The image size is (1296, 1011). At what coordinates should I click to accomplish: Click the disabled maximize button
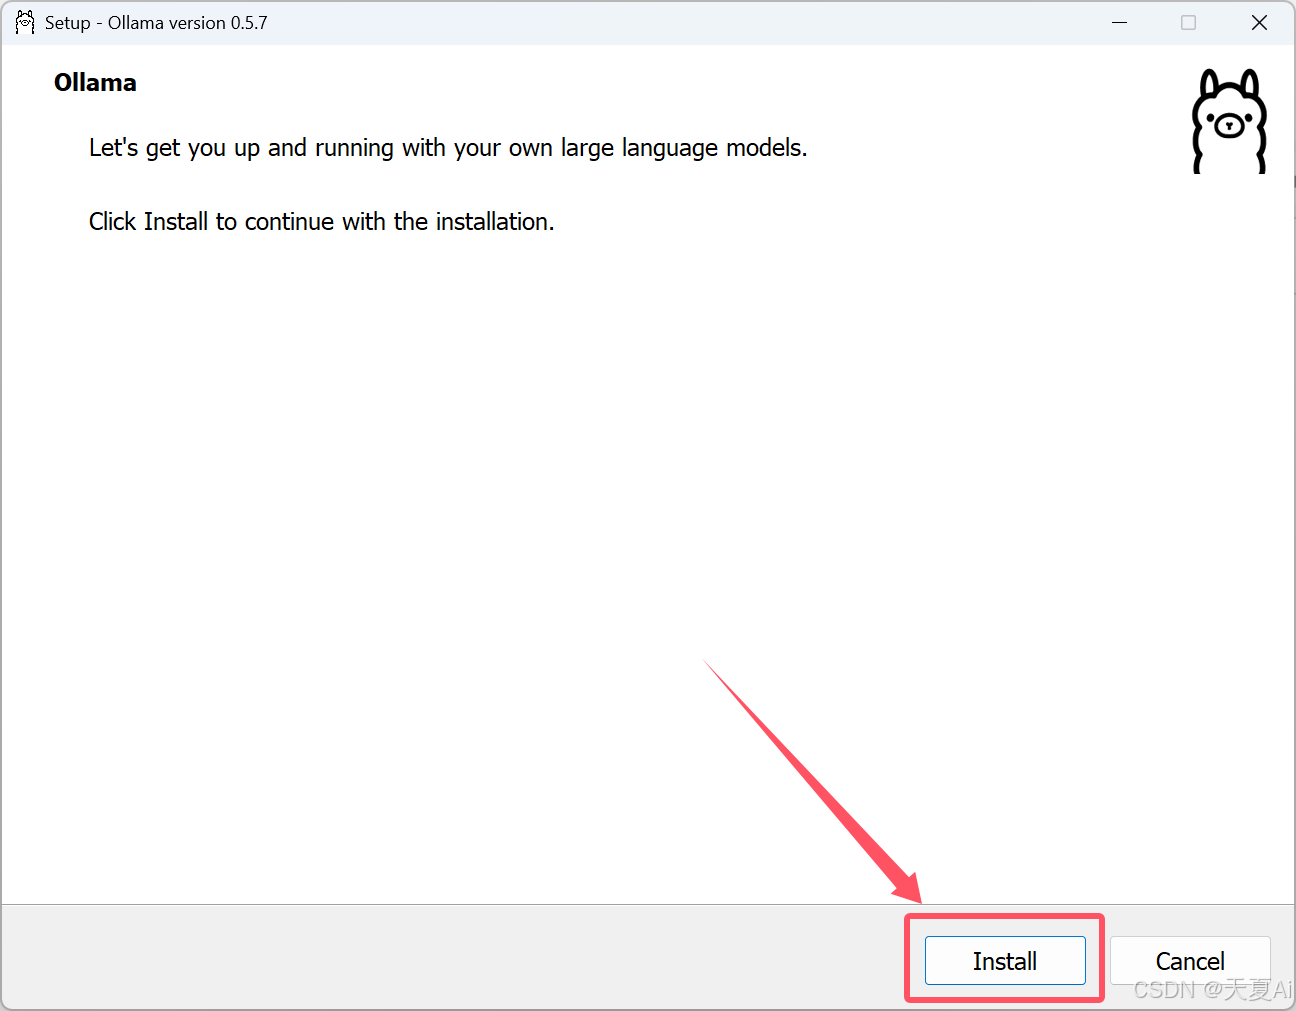click(1188, 22)
